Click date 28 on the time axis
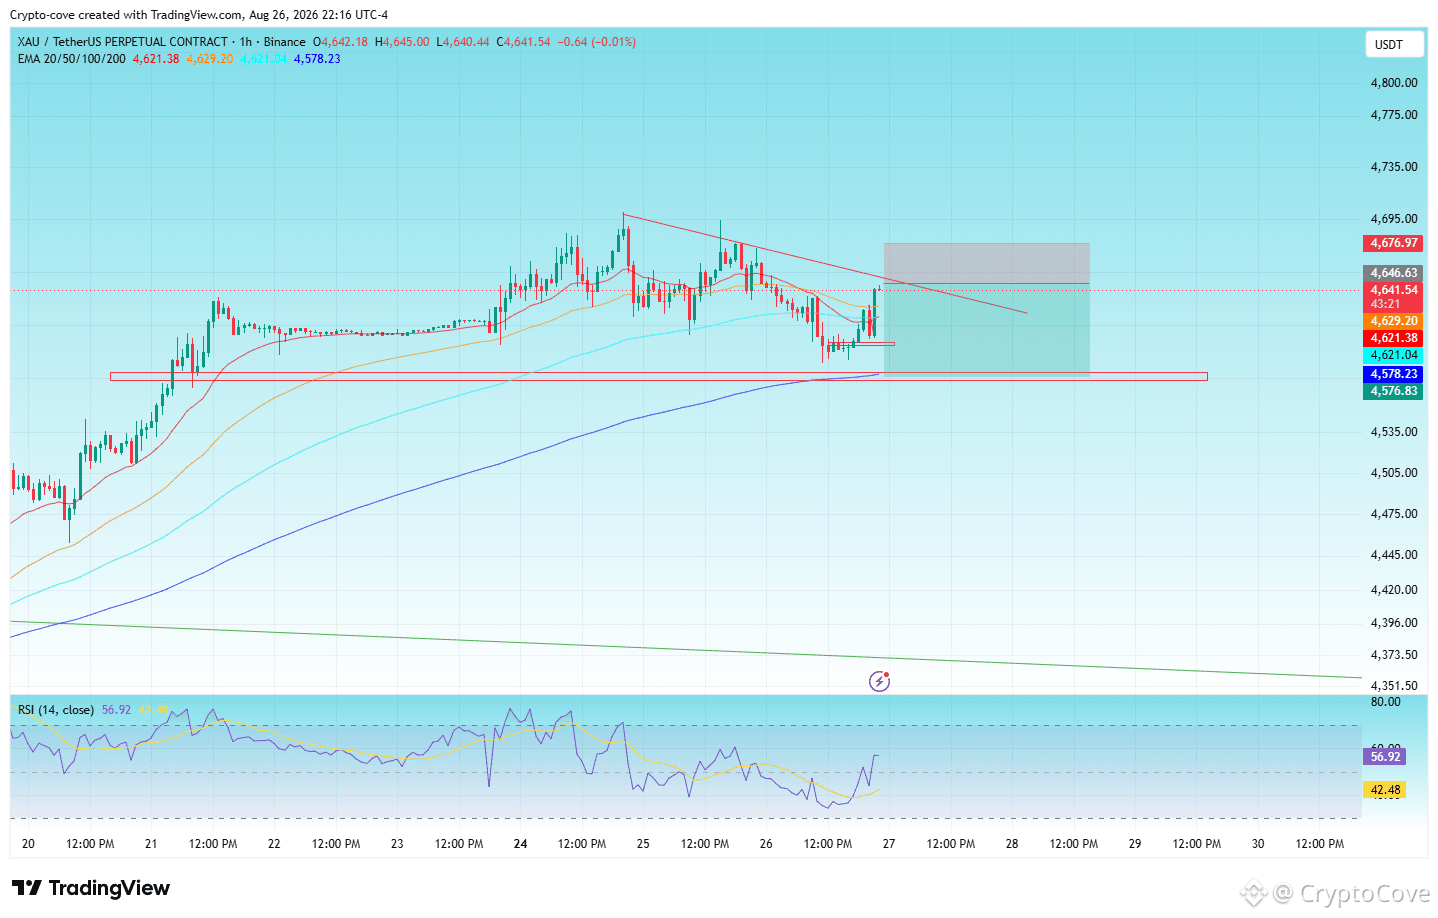The image size is (1438, 918). (x=1012, y=844)
